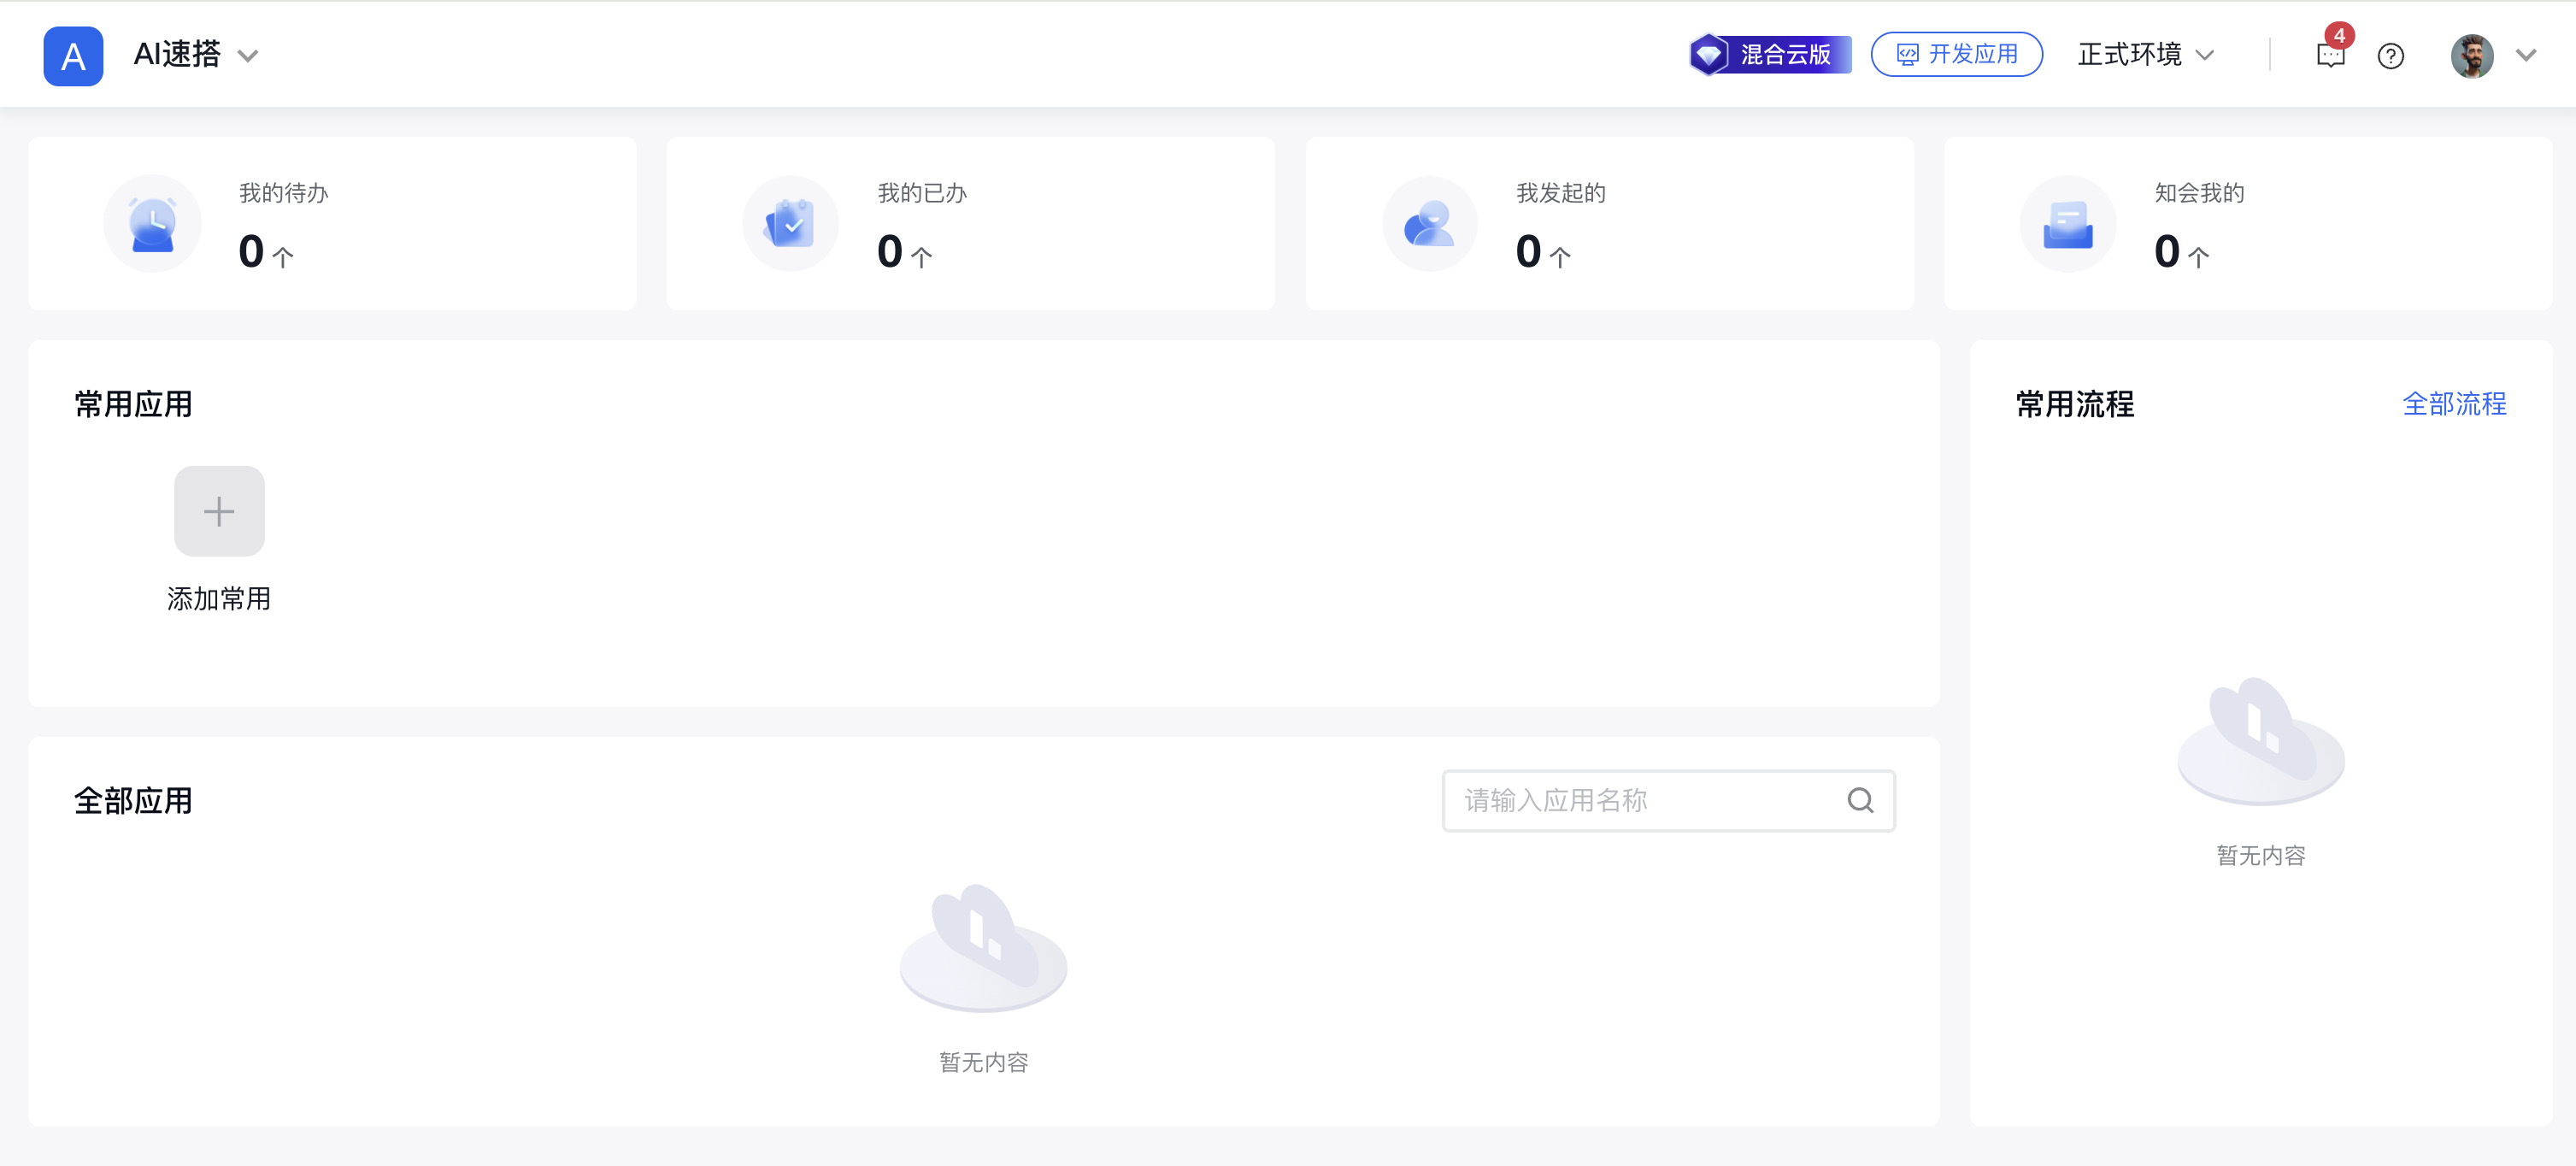Image resolution: width=2576 pixels, height=1166 pixels.
Task: Click the search magnifier icon
Action: pyautogui.click(x=1860, y=800)
